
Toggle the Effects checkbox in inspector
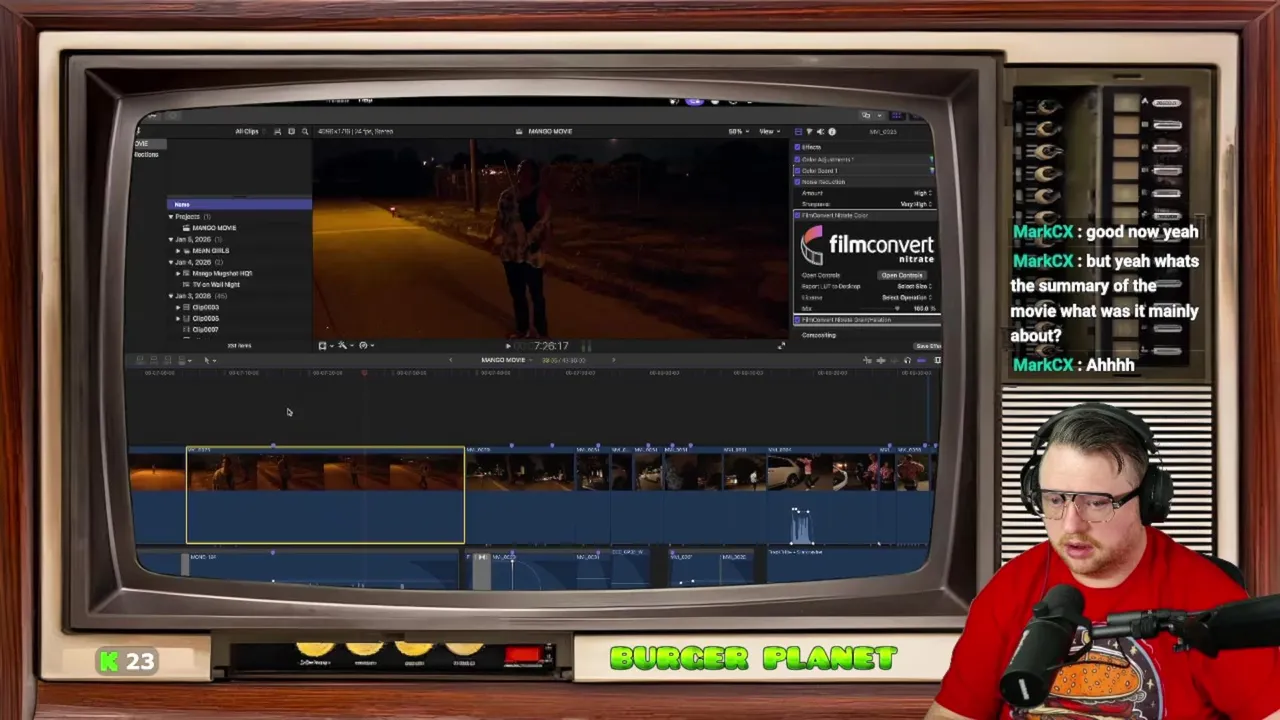[798, 147]
